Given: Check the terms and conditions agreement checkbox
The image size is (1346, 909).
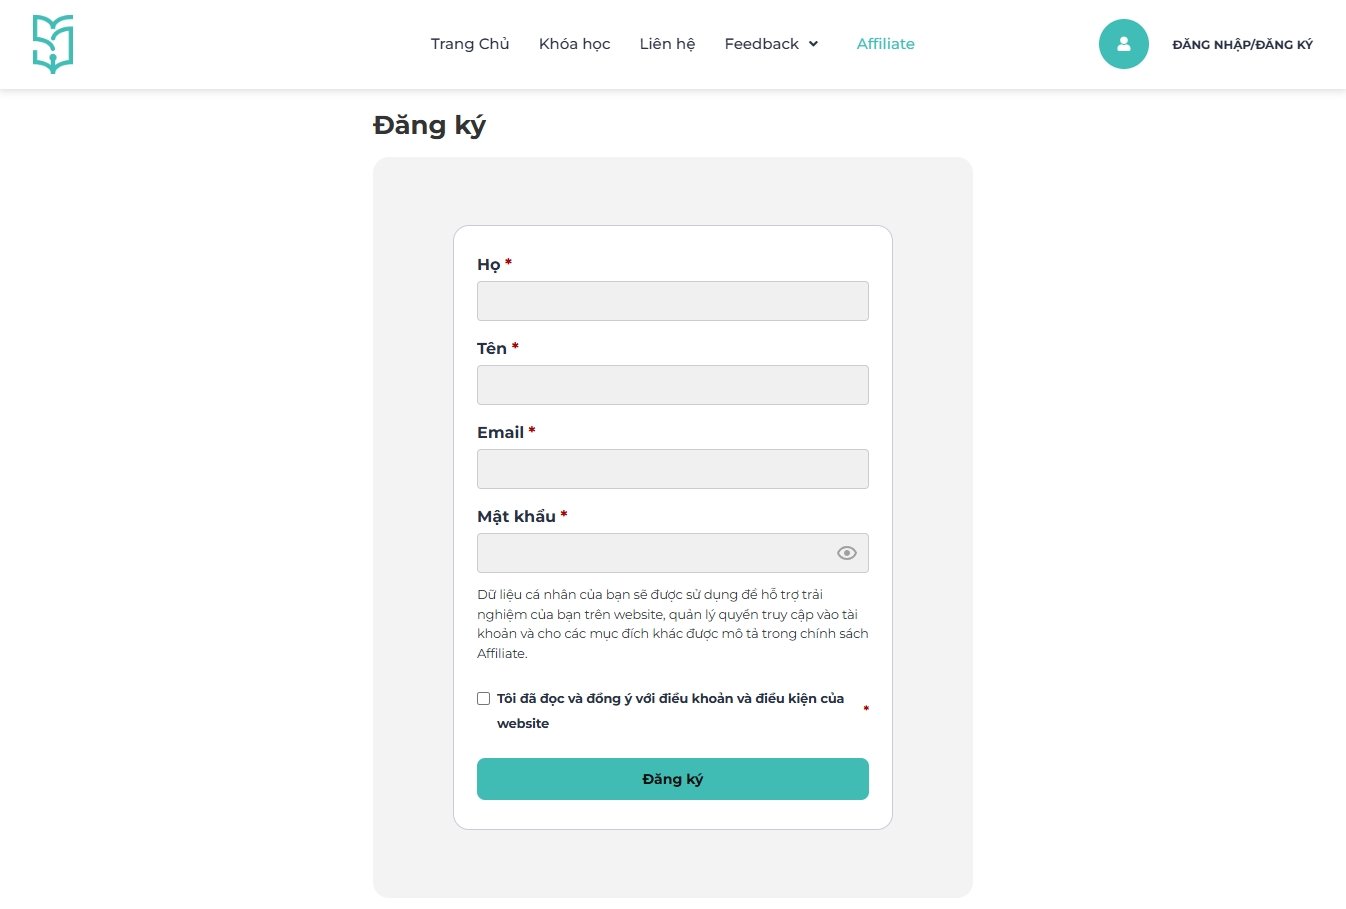Looking at the screenshot, I should click(x=483, y=698).
